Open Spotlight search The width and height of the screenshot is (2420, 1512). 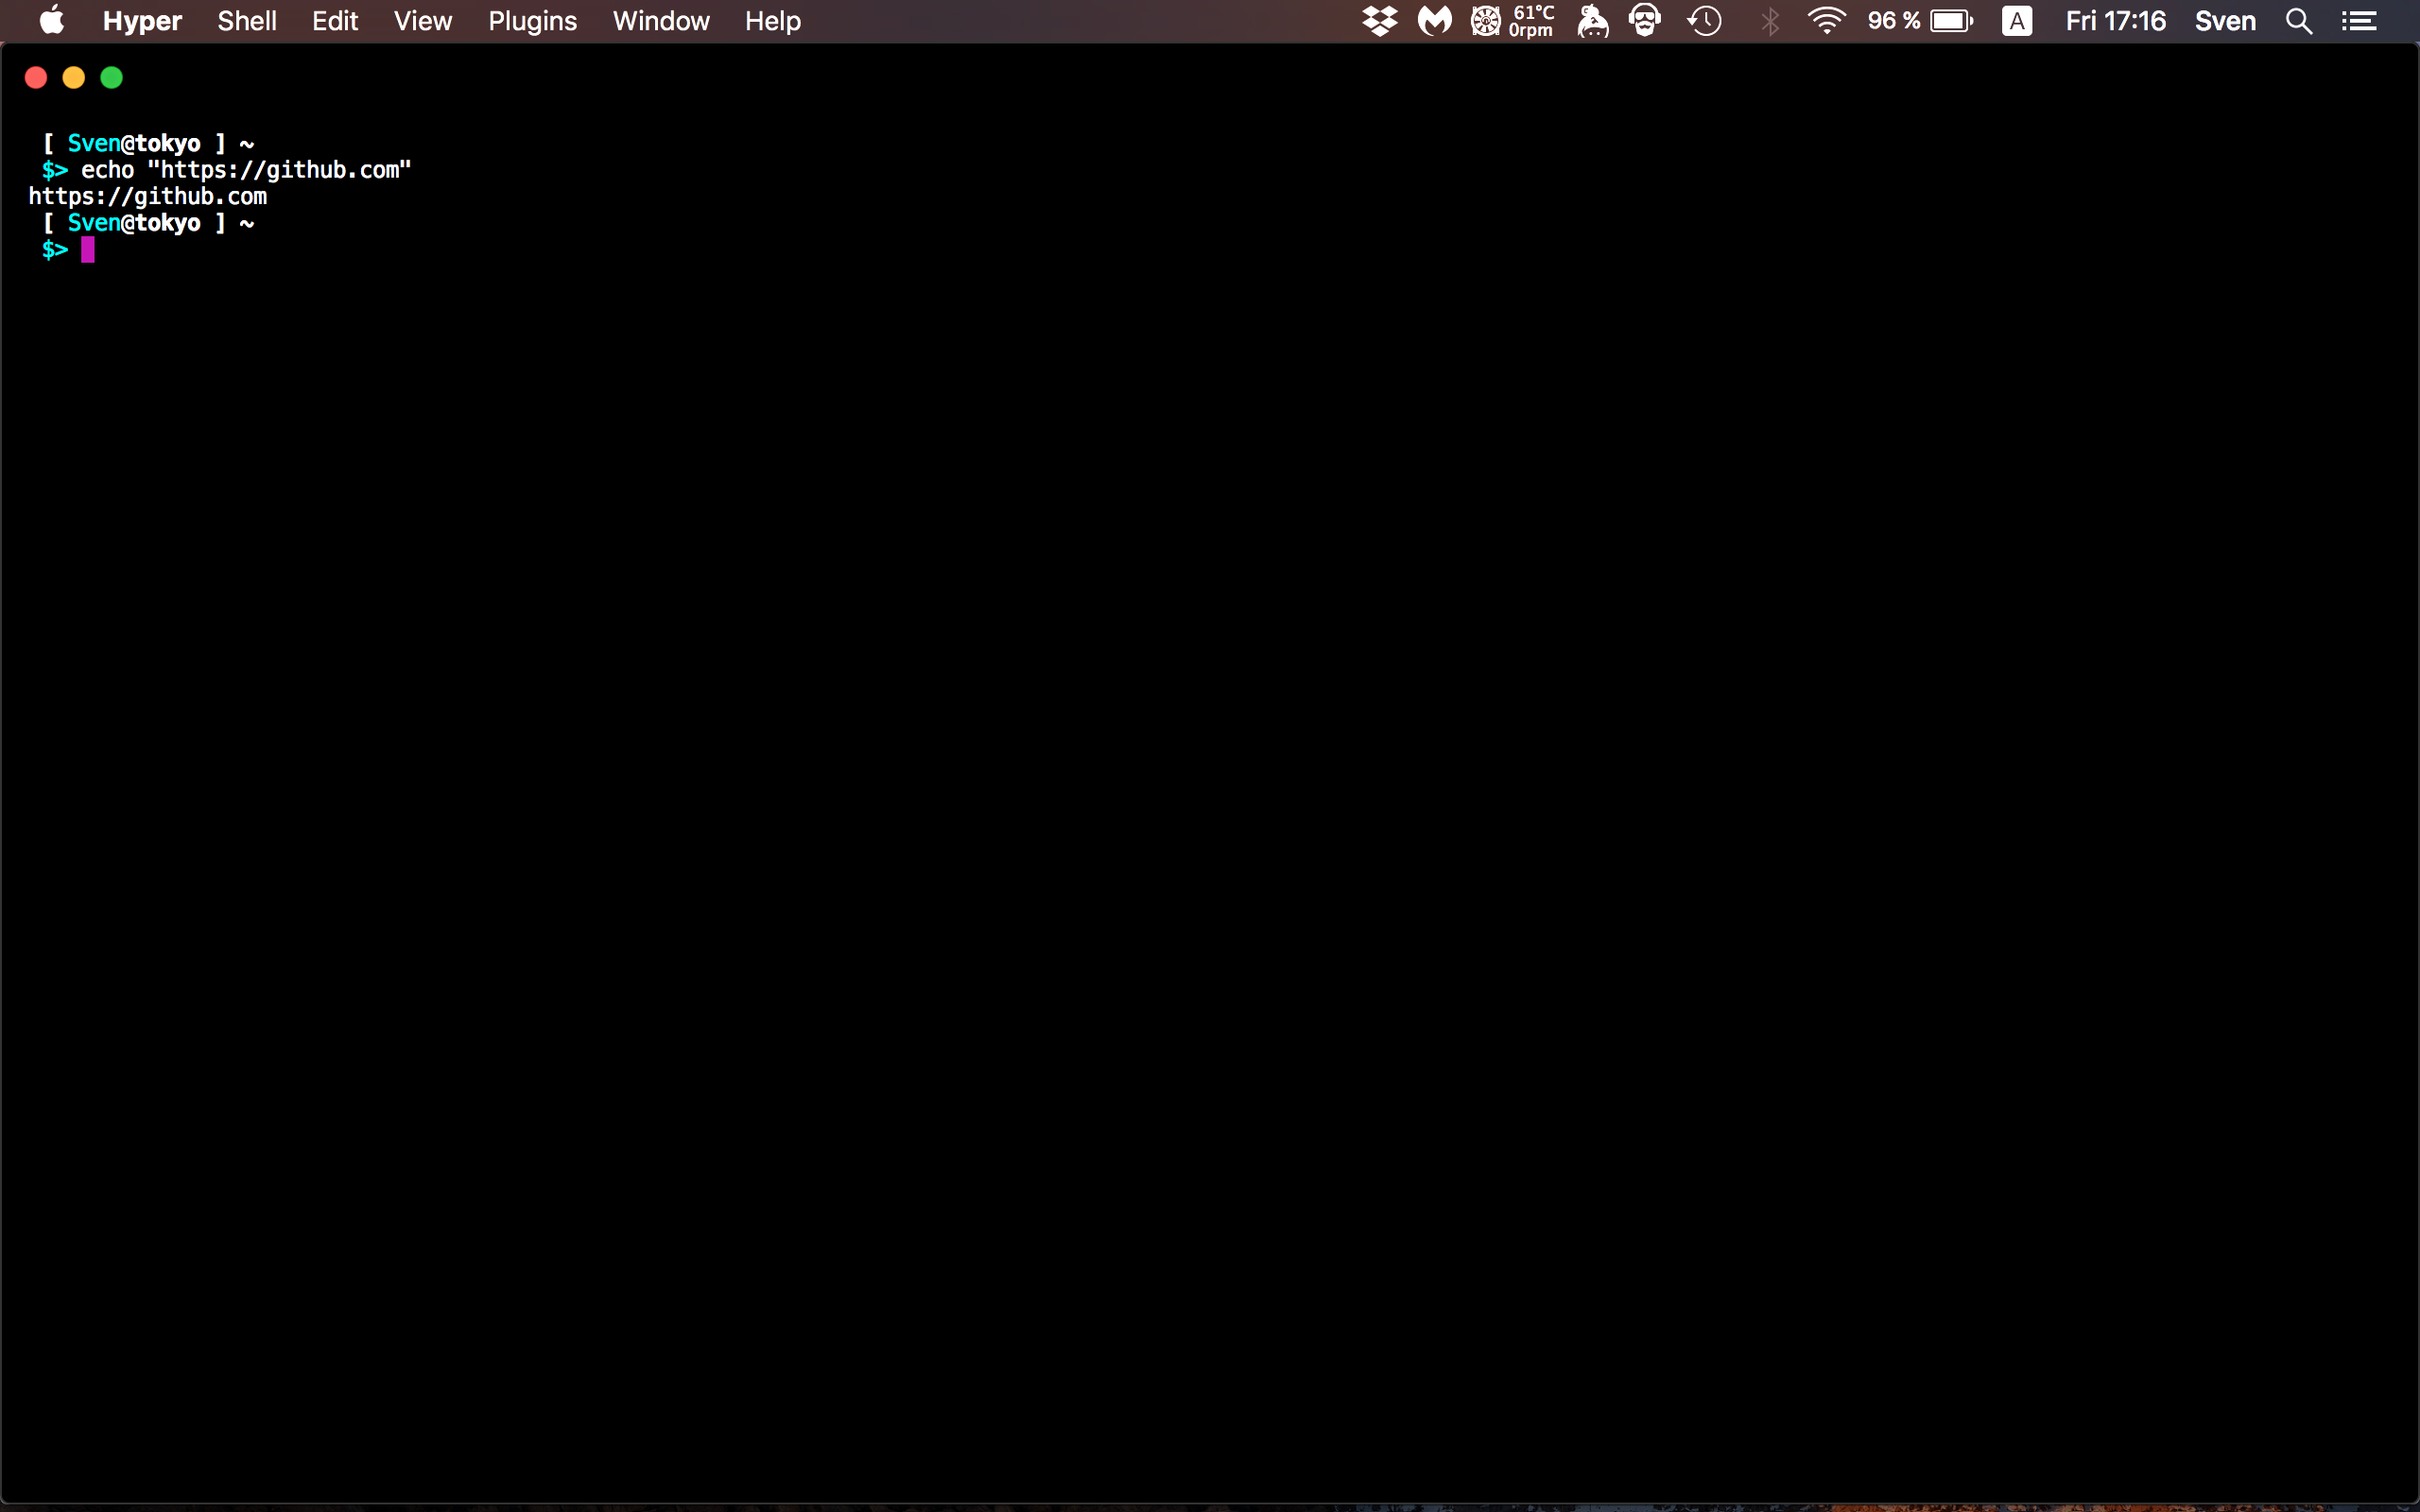[2298, 20]
